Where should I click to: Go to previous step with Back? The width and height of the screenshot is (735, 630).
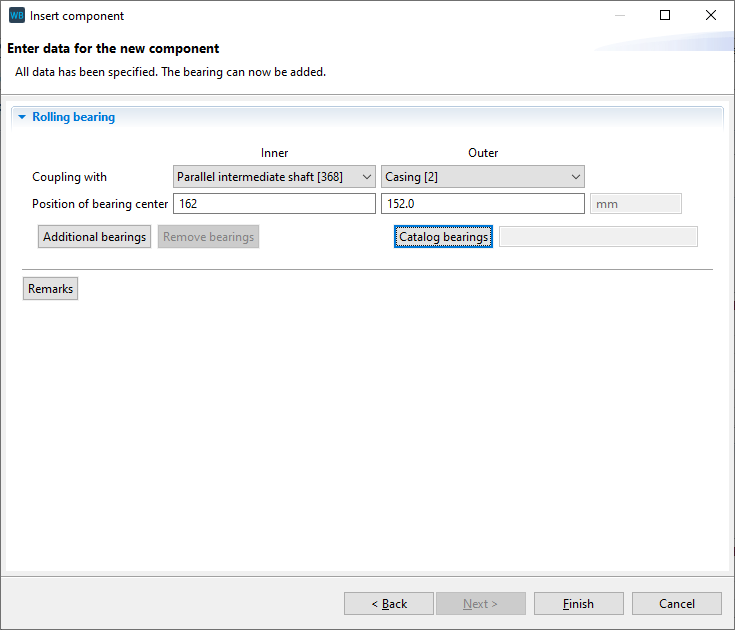coord(389,604)
